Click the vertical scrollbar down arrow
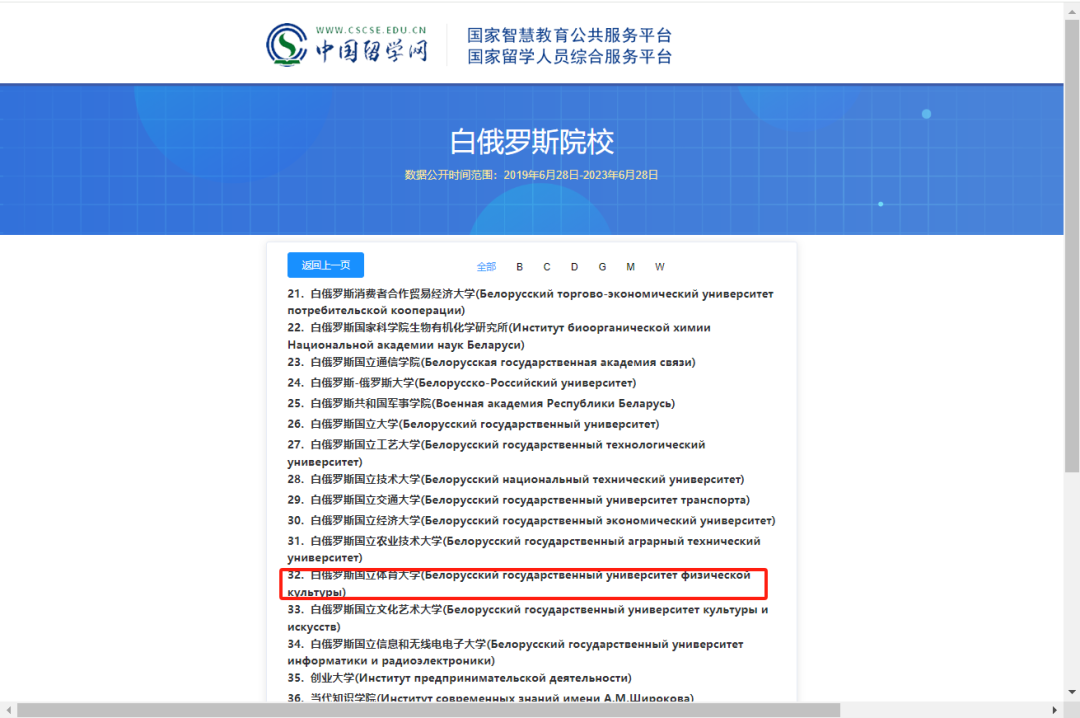The height and width of the screenshot is (718, 1080). pos(1072,692)
